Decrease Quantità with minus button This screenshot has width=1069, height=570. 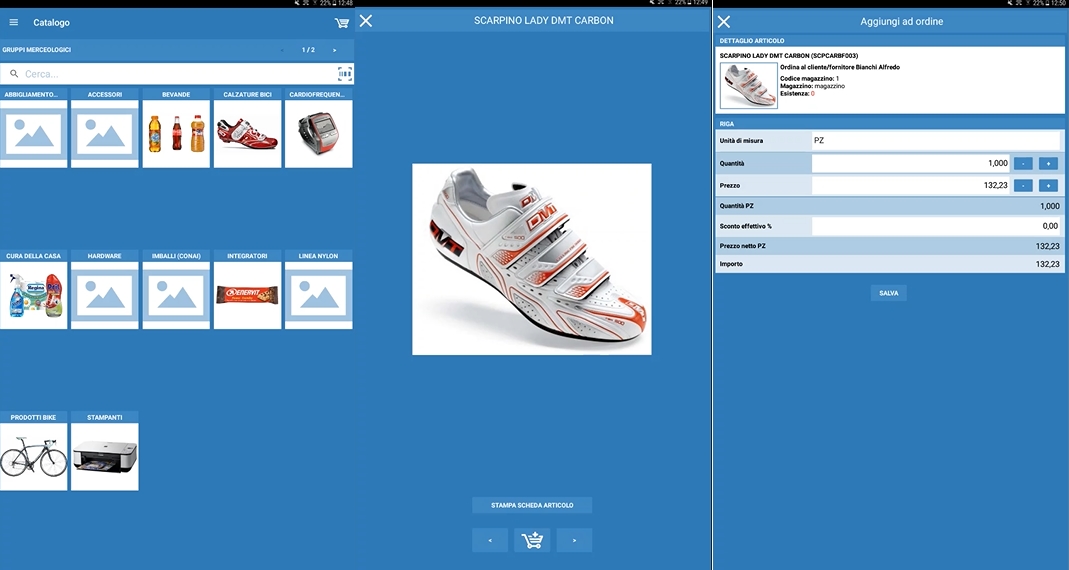tap(1023, 164)
